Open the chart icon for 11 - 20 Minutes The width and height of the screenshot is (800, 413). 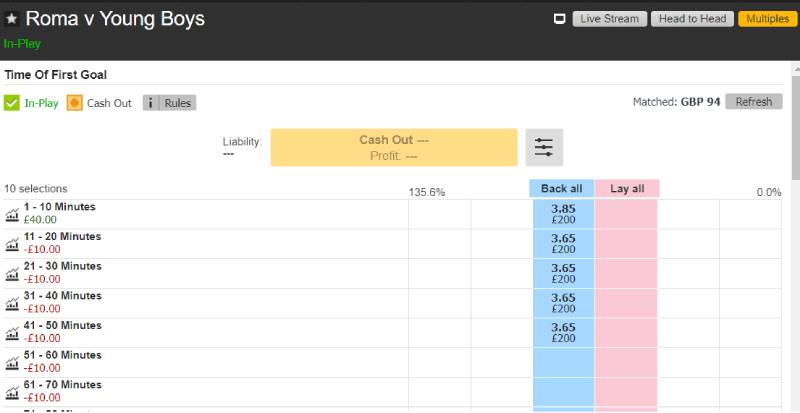tap(12, 244)
